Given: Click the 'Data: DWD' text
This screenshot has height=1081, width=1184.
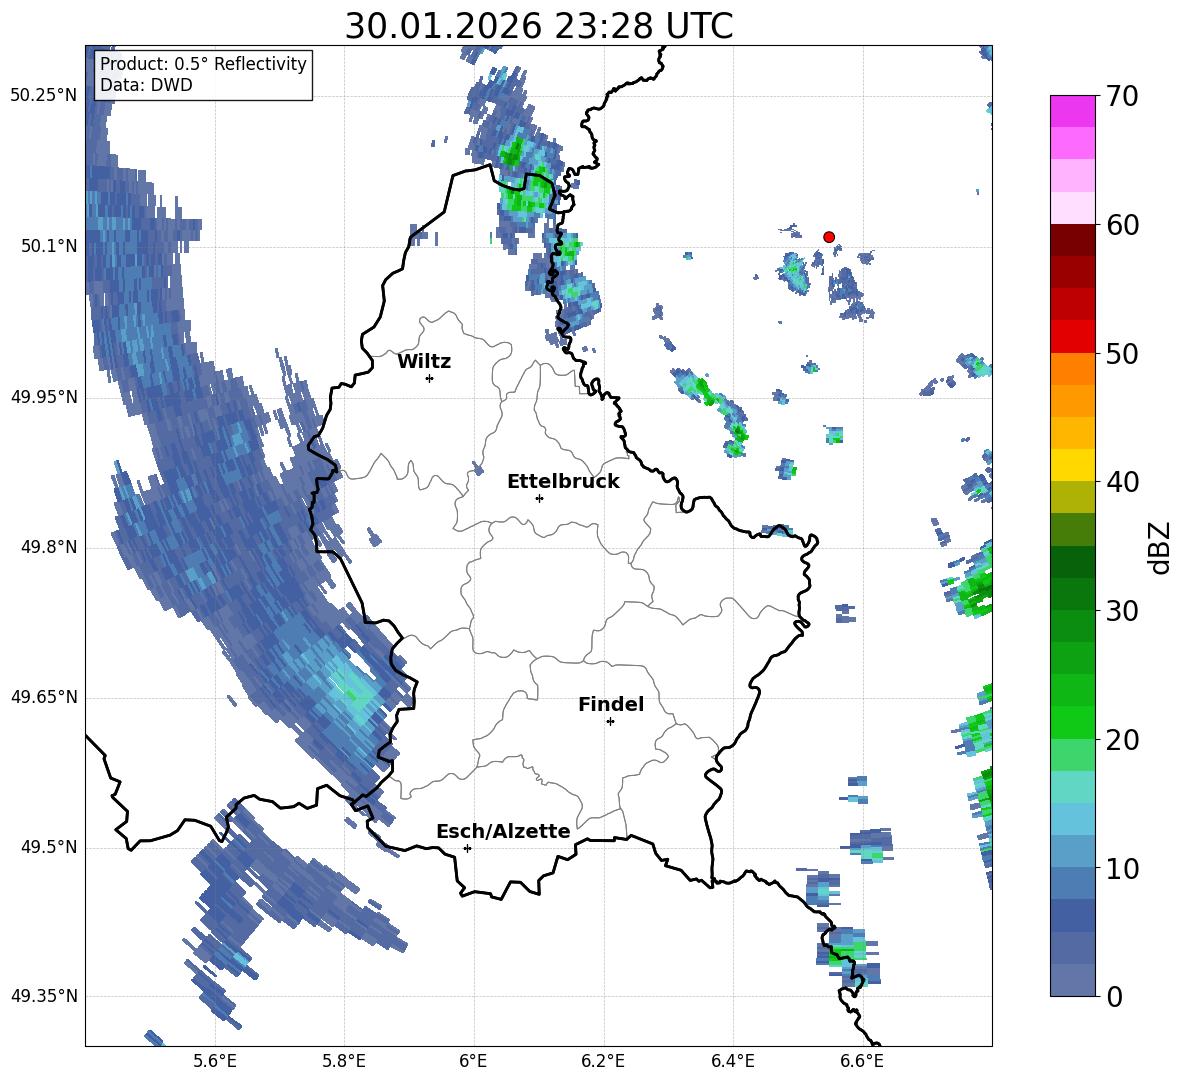Looking at the screenshot, I should [x=146, y=85].
